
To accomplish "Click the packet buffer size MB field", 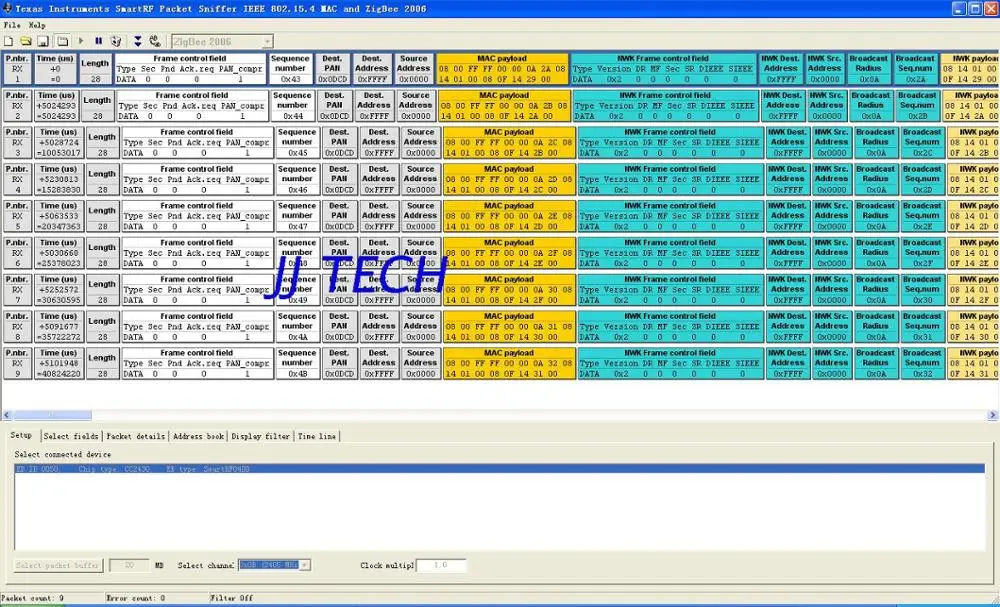I will click(x=129, y=566).
